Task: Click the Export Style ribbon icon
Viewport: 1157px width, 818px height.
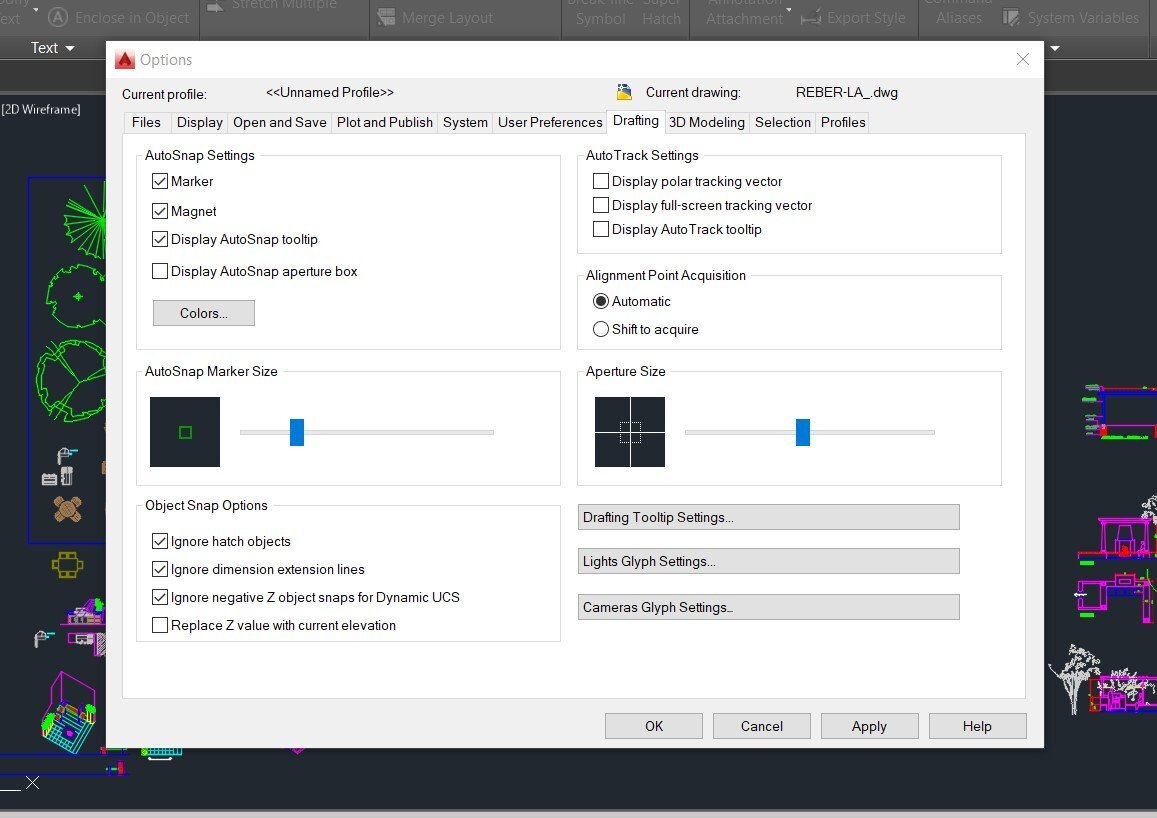Action: (x=811, y=18)
